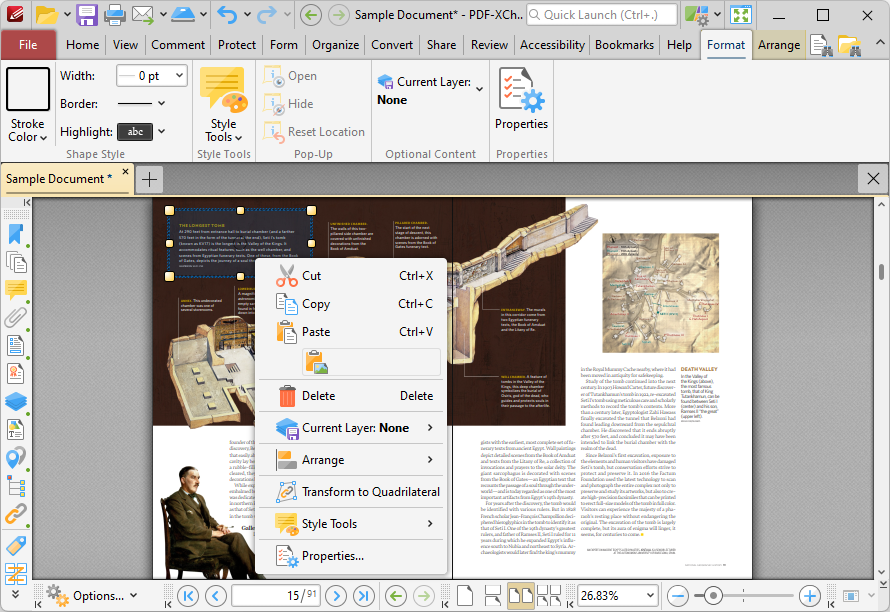
Task: Toggle full screen mode icon
Action: click(x=741, y=15)
